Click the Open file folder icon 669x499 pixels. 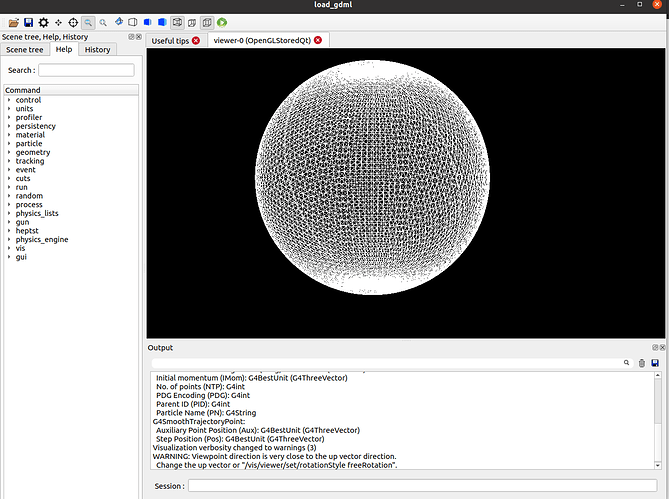tap(14, 23)
